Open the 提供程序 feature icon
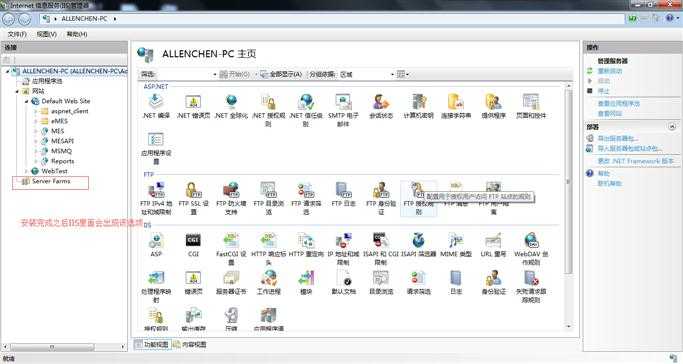This screenshot has height=364, width=683. [x=493, y=102]
